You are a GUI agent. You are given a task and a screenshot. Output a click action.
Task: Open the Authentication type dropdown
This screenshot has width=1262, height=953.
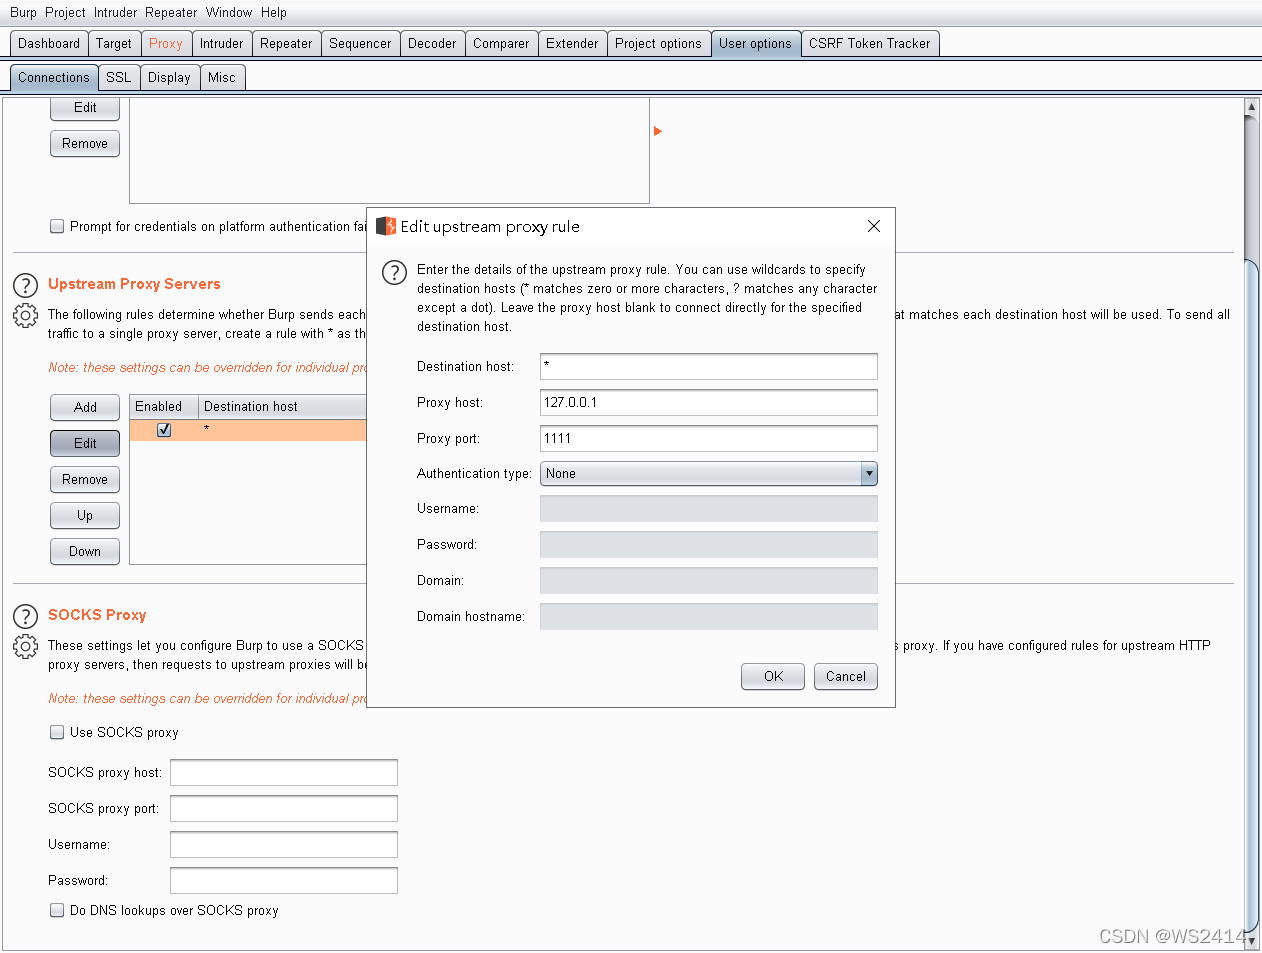(709, 473)
